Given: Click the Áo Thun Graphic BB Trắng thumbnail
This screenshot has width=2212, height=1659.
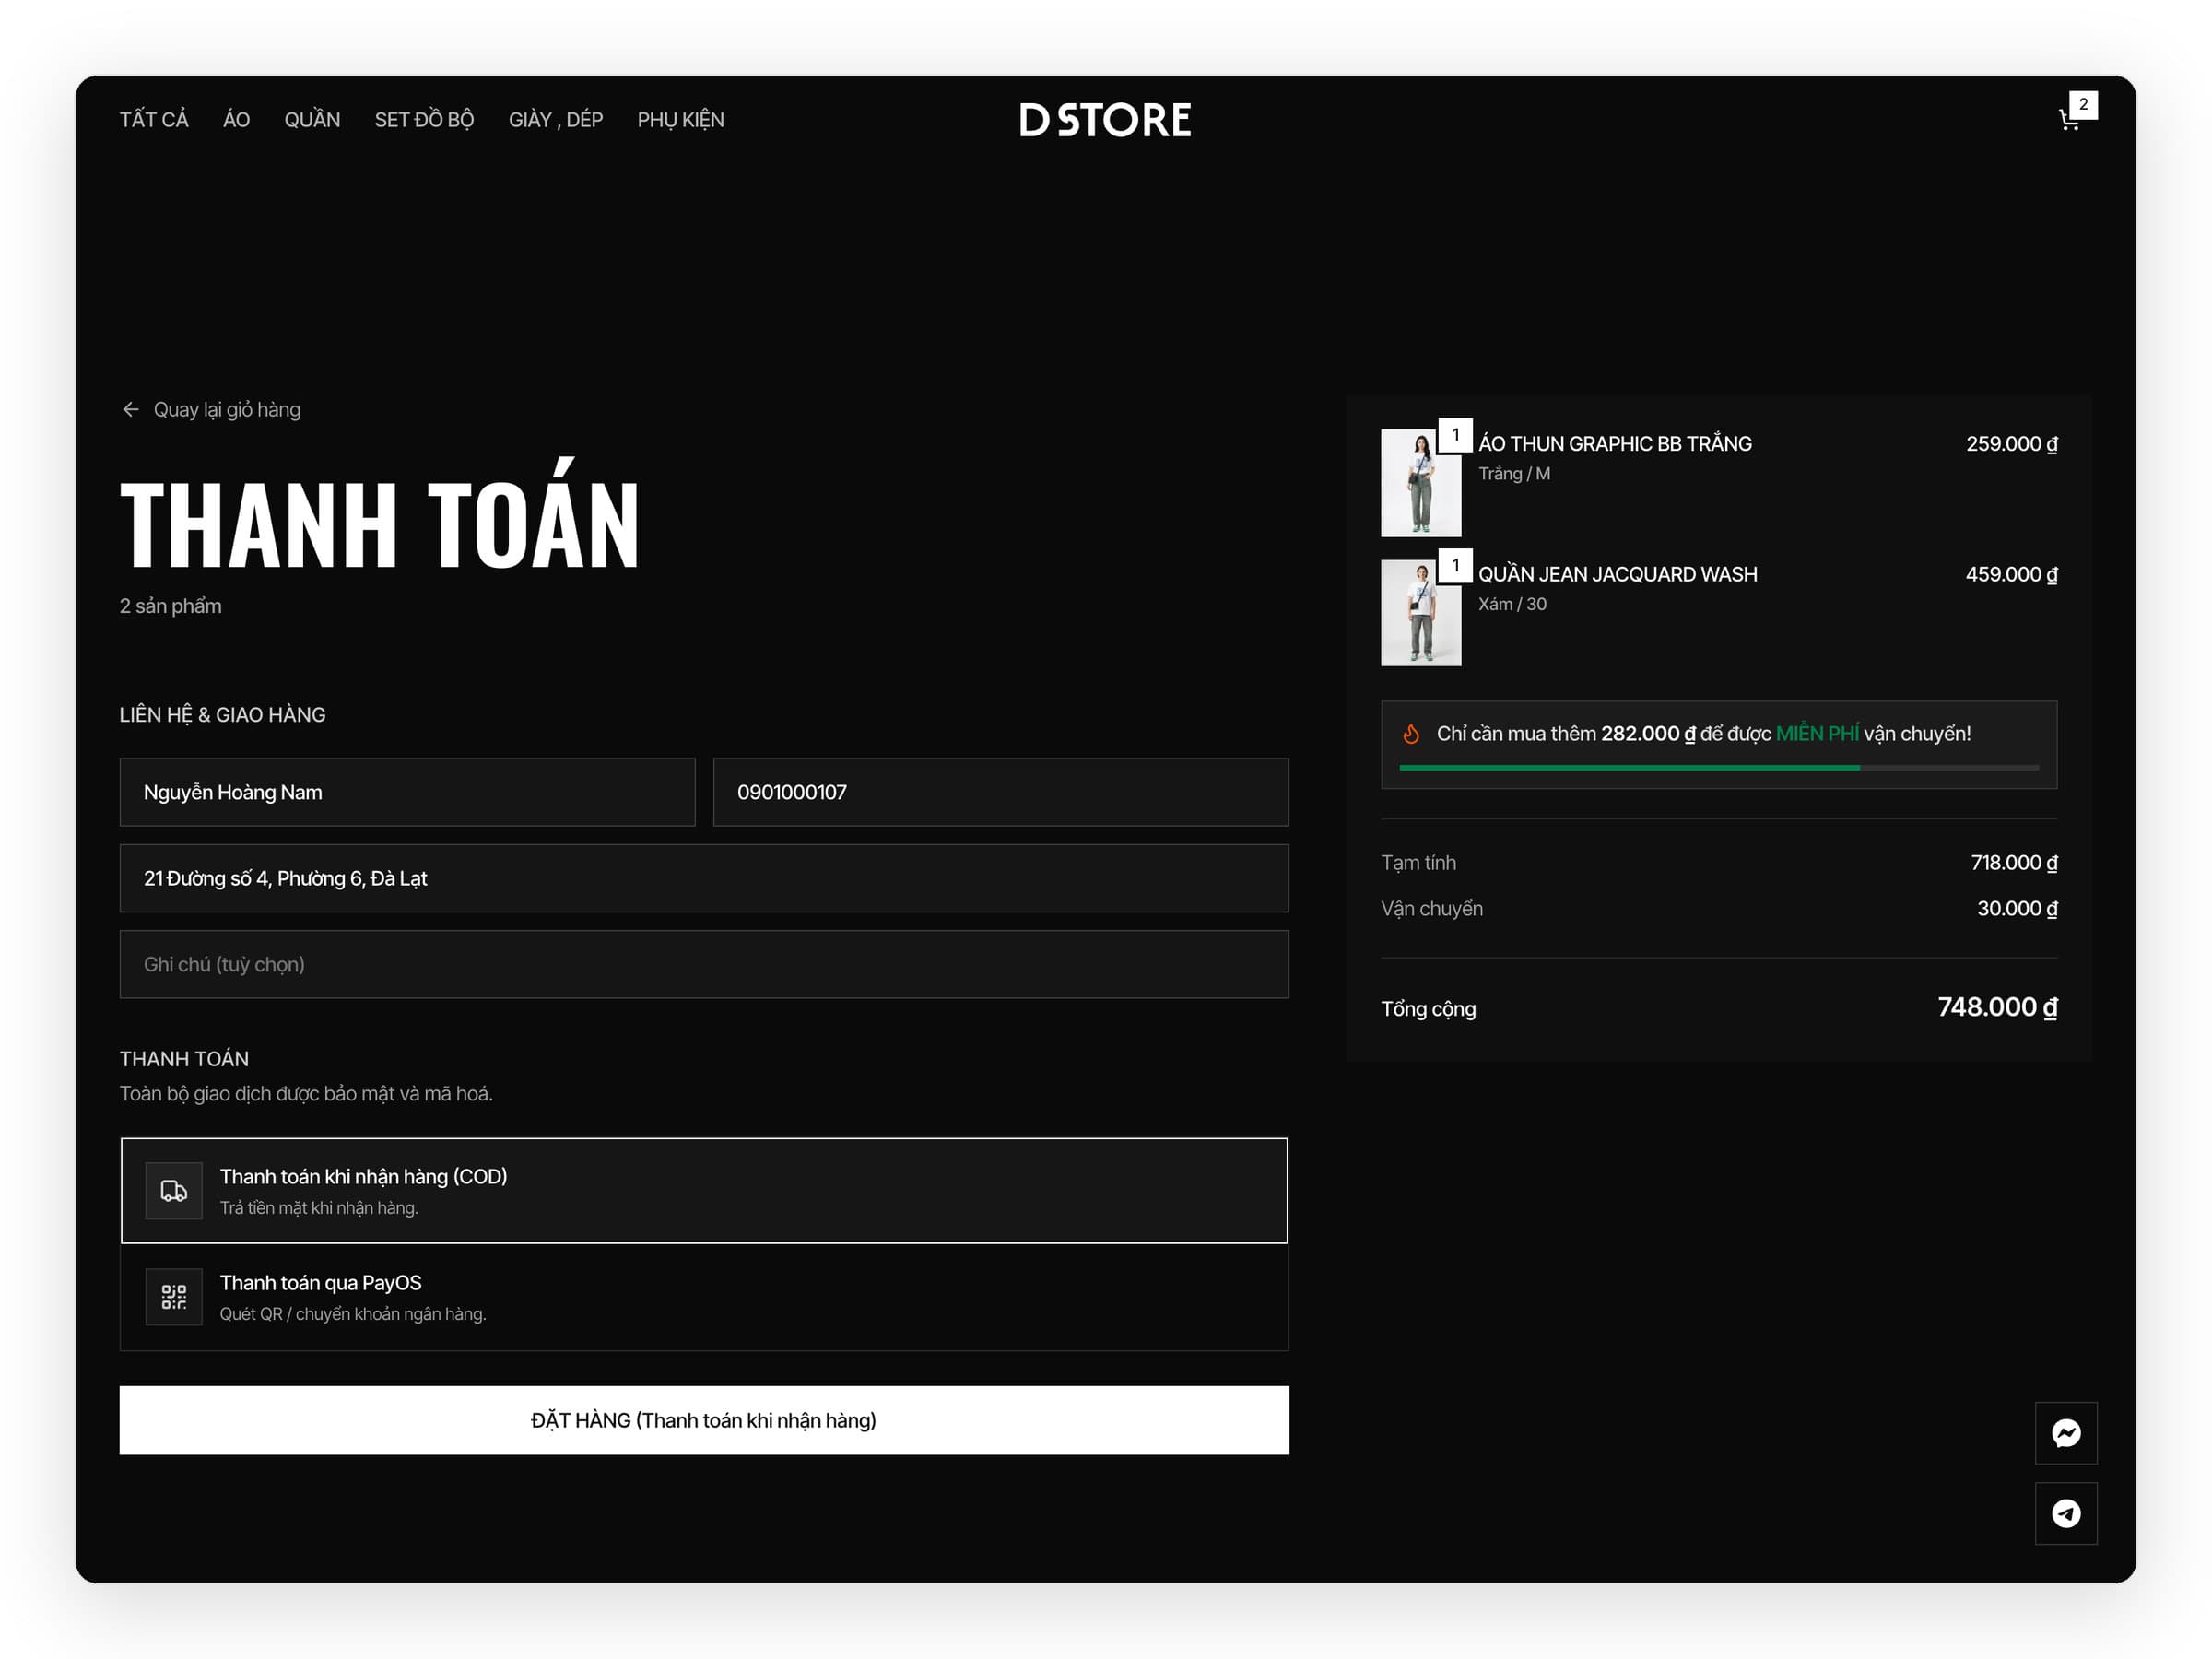Looking at the screenshot, I should coord(1421,483).
